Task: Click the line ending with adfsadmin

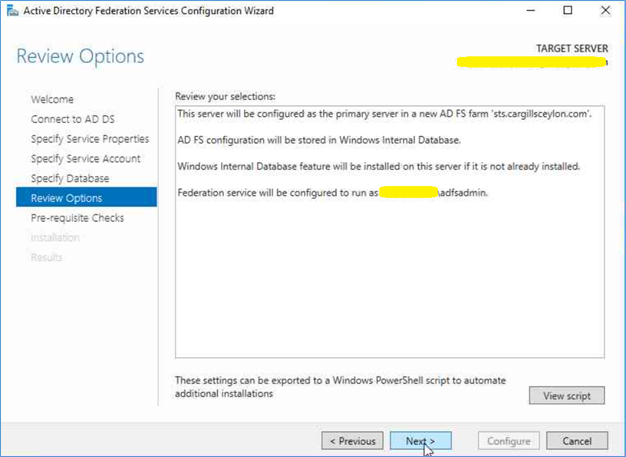Action: point(333,193)
